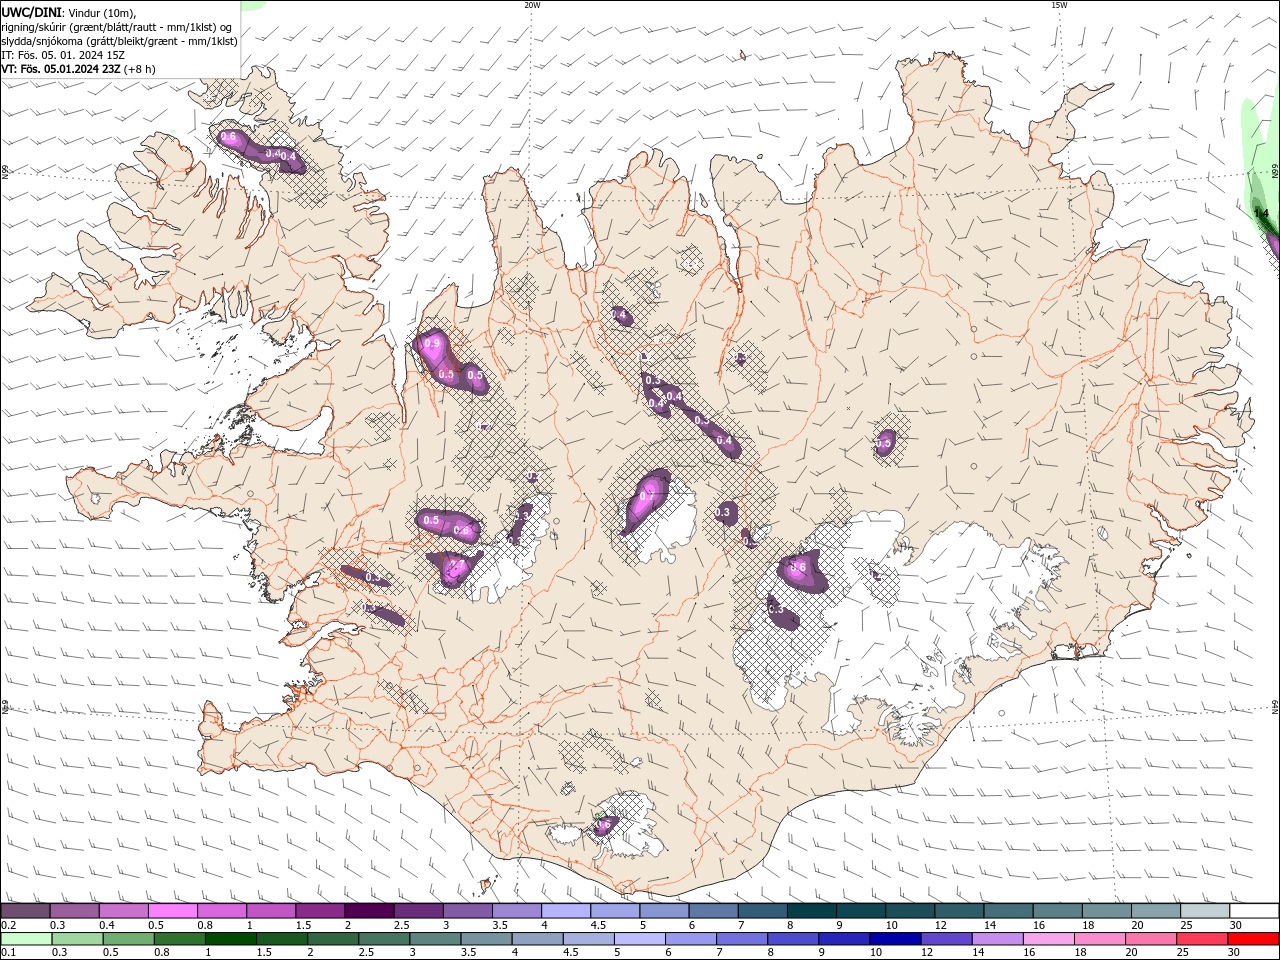Pick the teal 12 swatch in snow scale
This screenshot has width=1280, height=960.
tap(960, 911)
